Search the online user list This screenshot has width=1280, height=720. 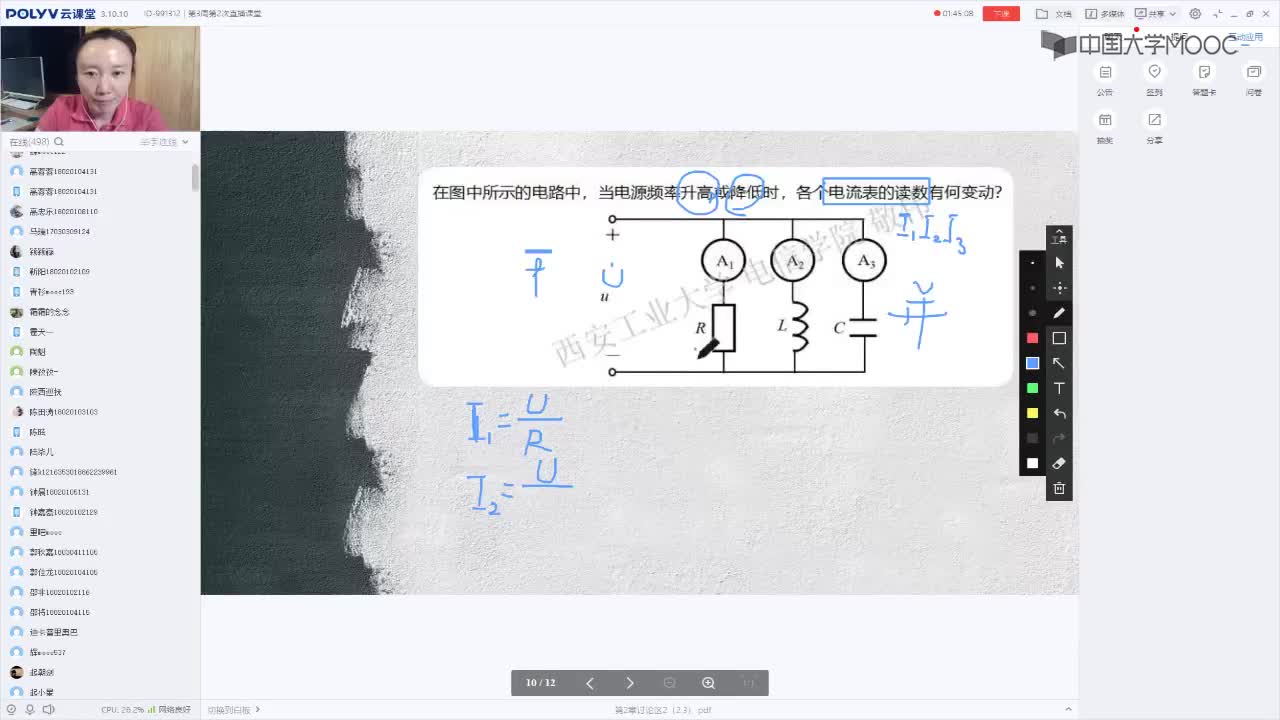[x=59, y=142]
